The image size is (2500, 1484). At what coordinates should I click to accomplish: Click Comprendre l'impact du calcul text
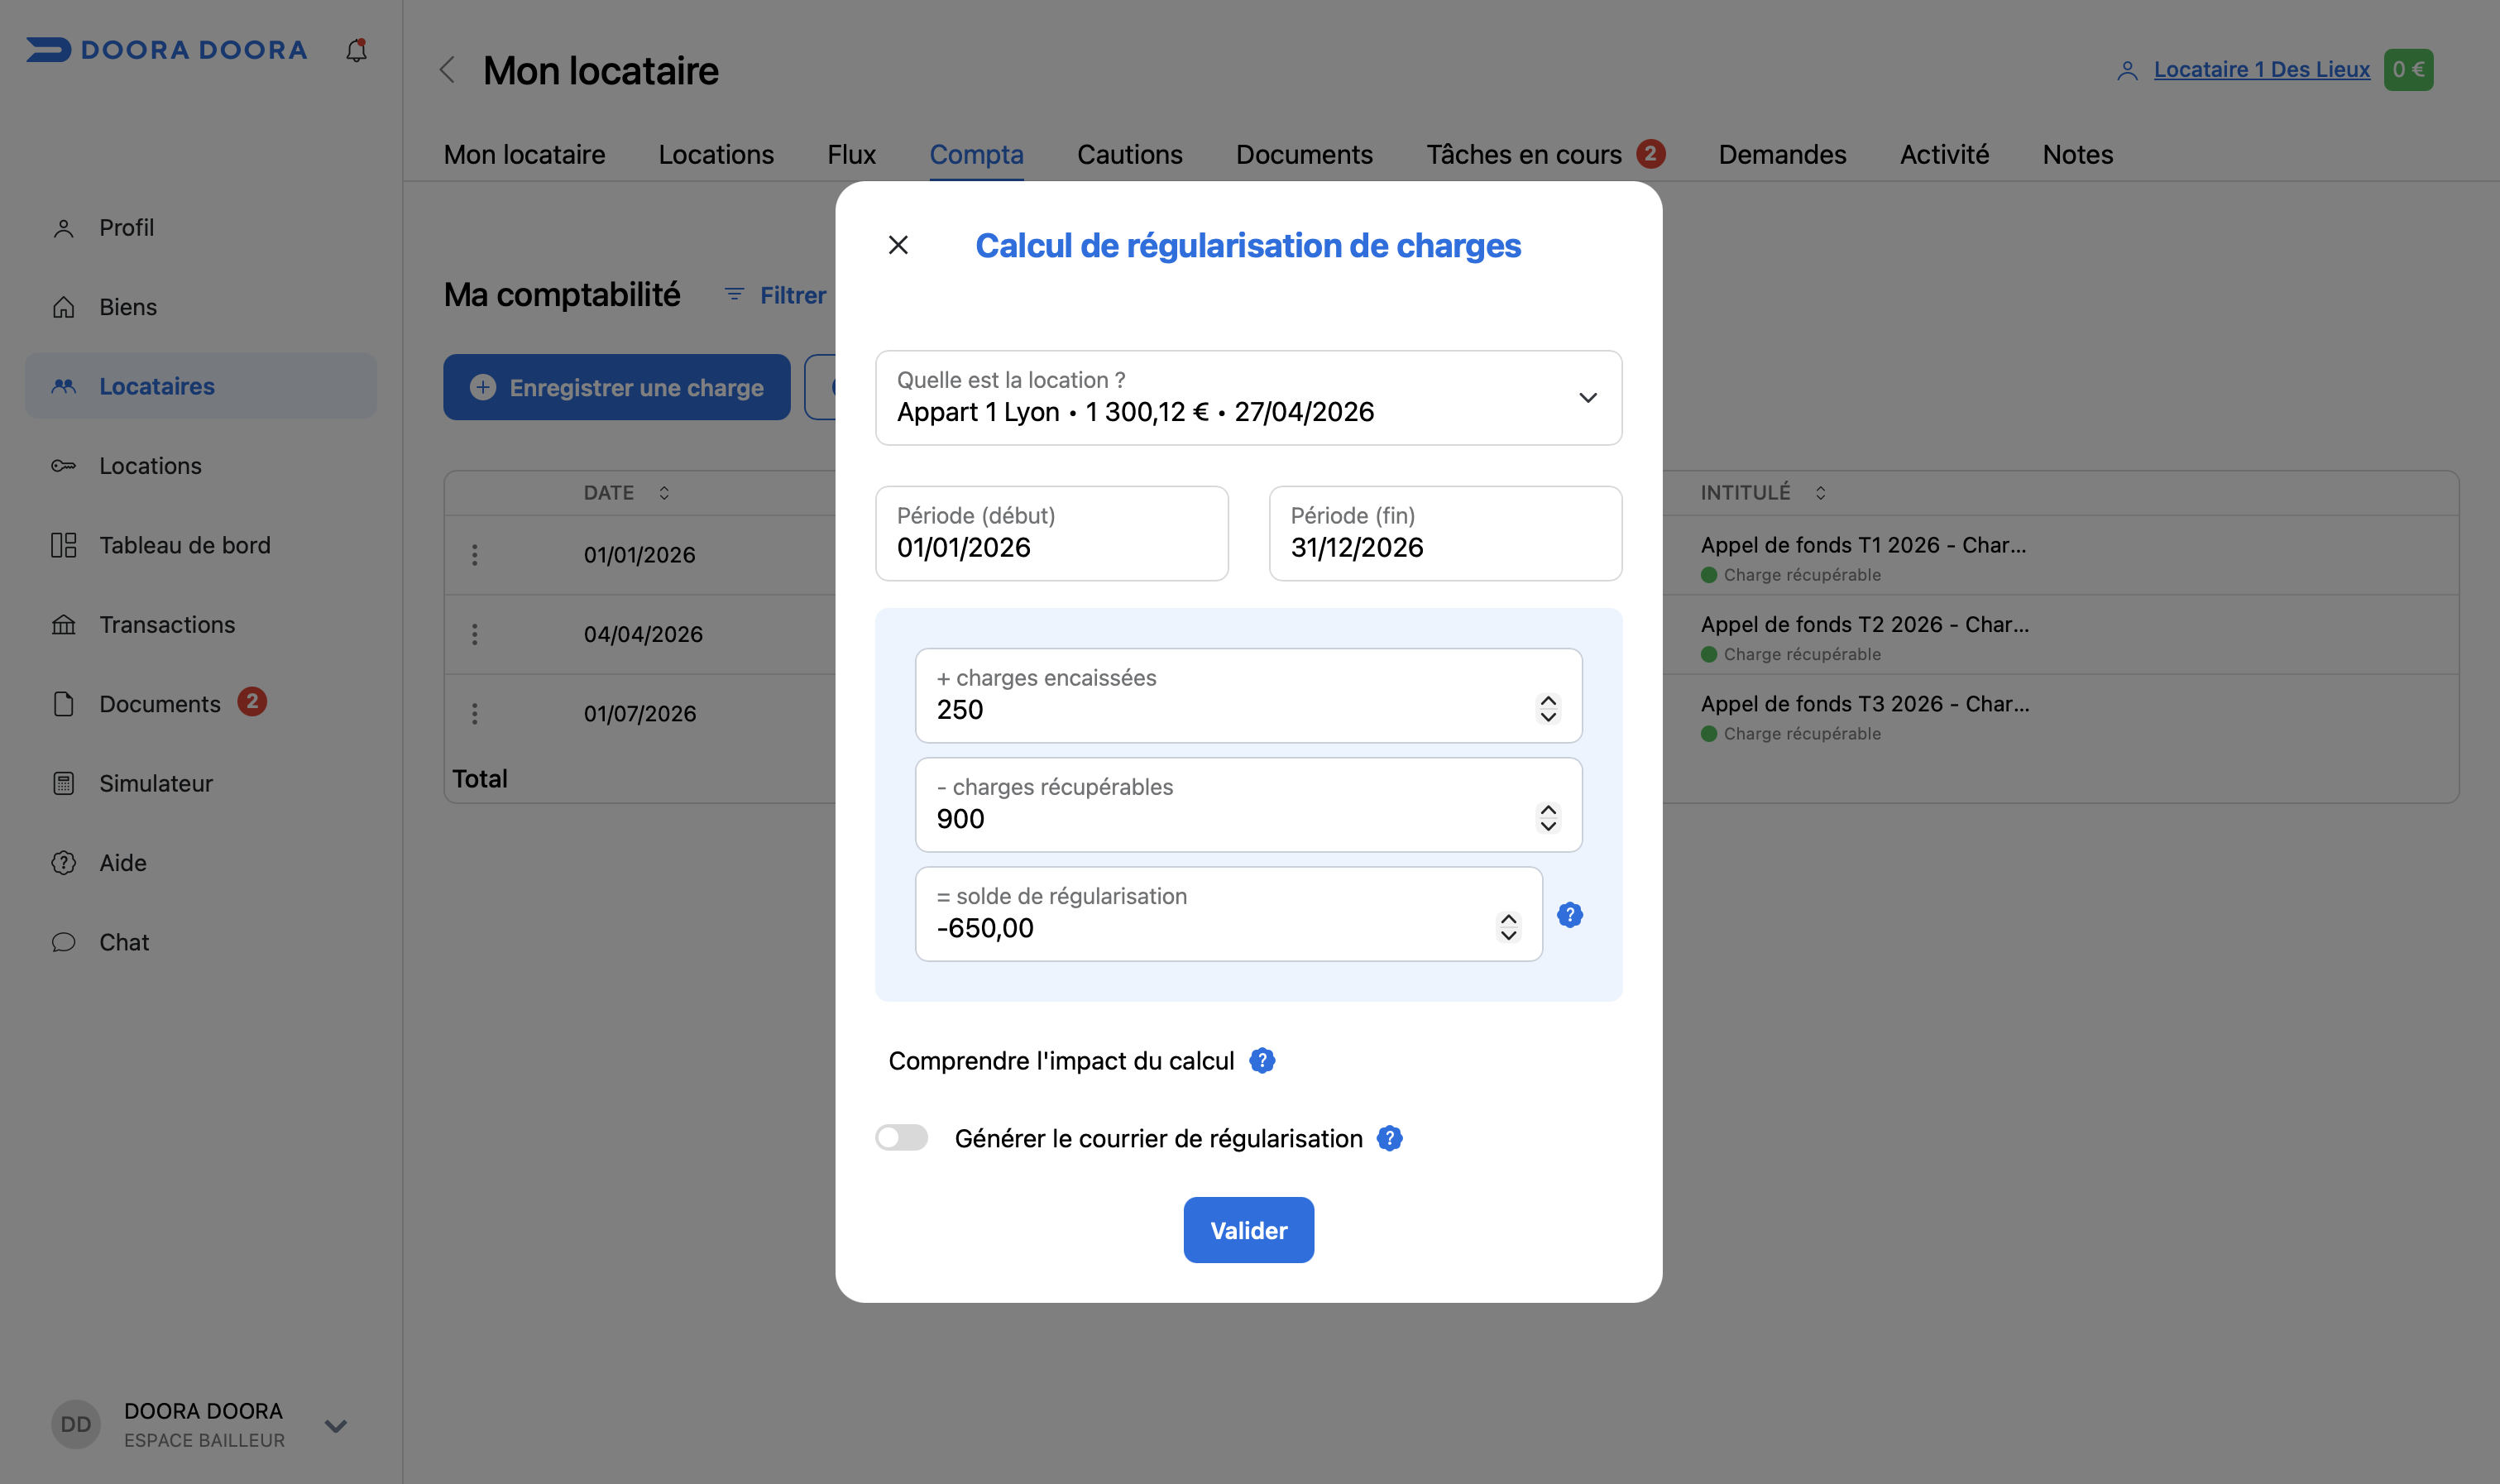(1061, 1061)
